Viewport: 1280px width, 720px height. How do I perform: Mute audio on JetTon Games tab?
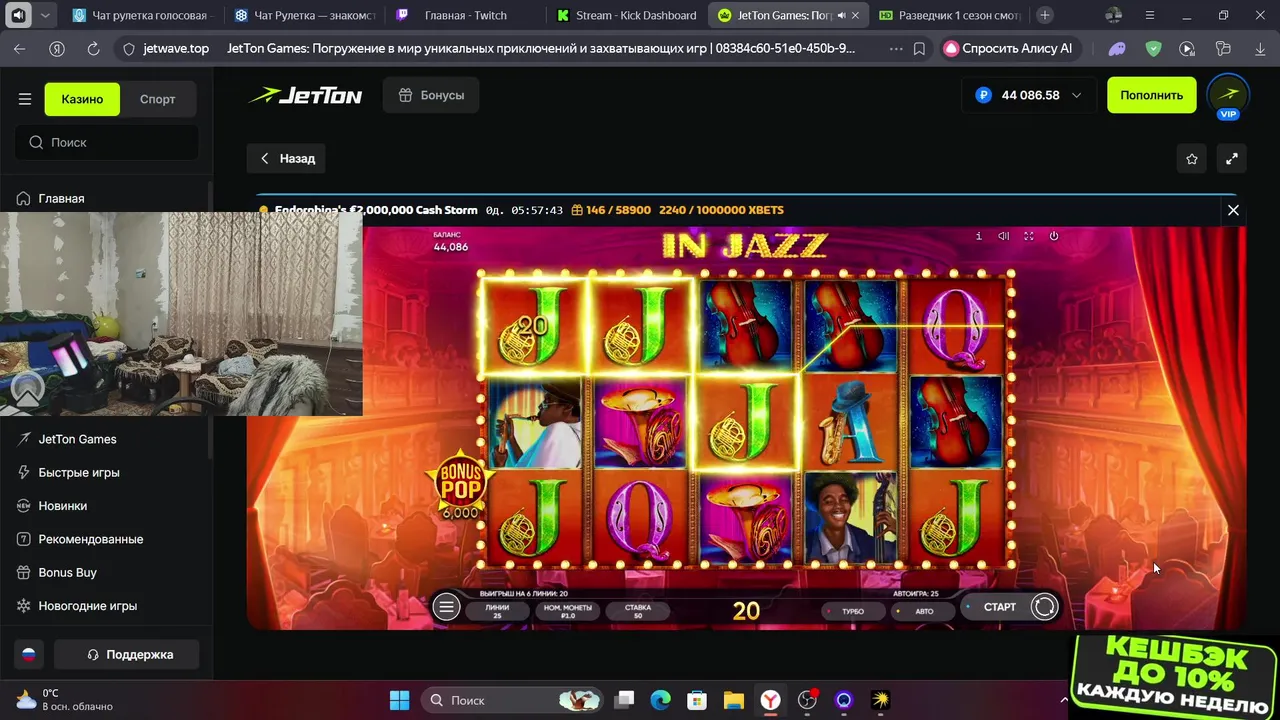[840, 15]
